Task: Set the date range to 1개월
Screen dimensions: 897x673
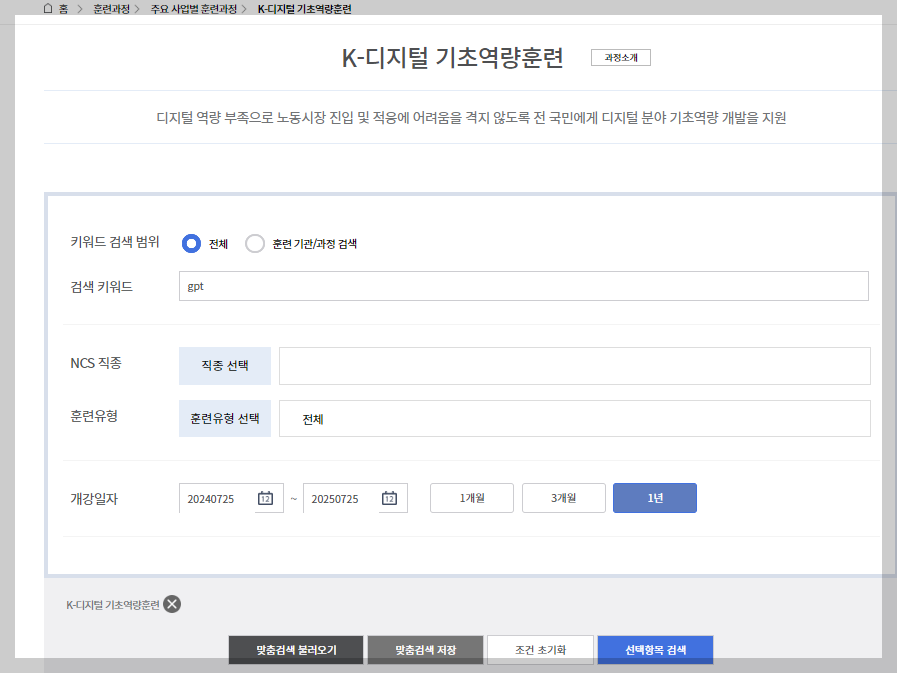Action: click(471, 497)
